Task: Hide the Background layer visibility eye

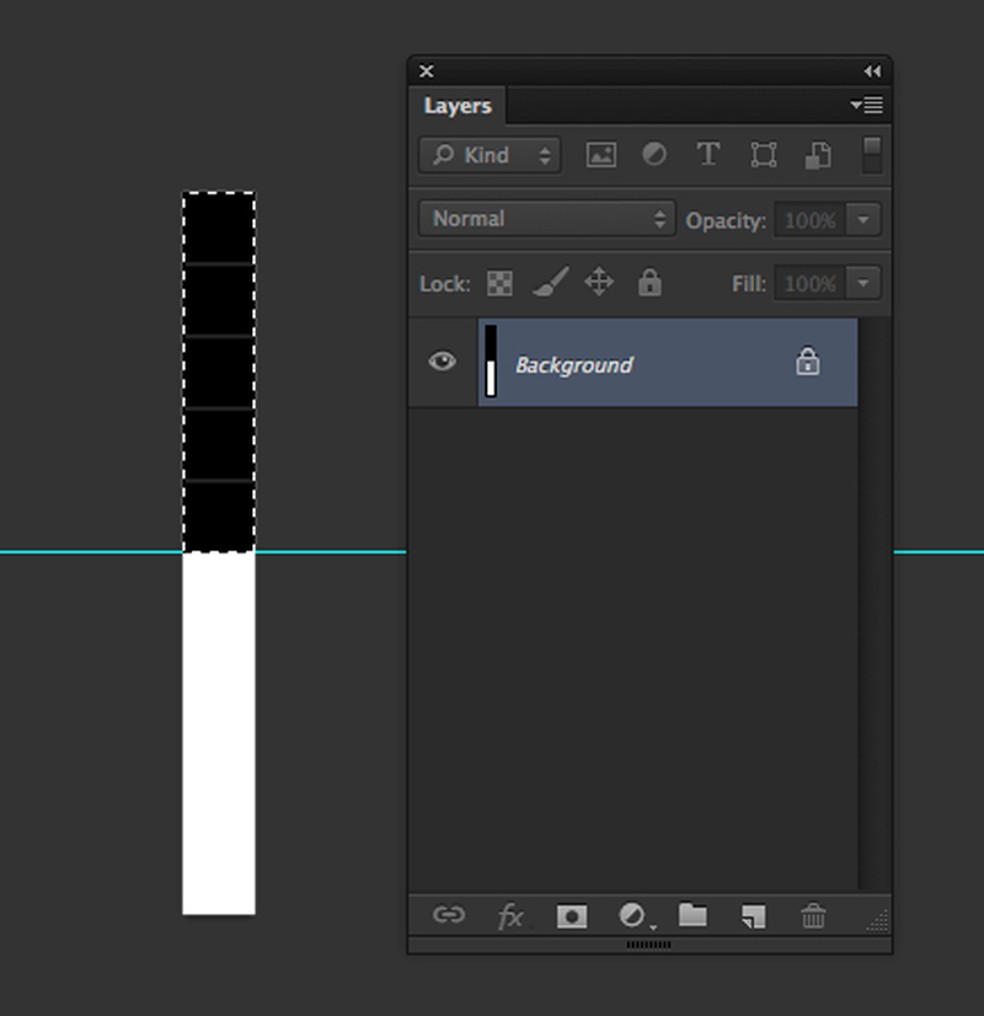Action: pos(442,361)
